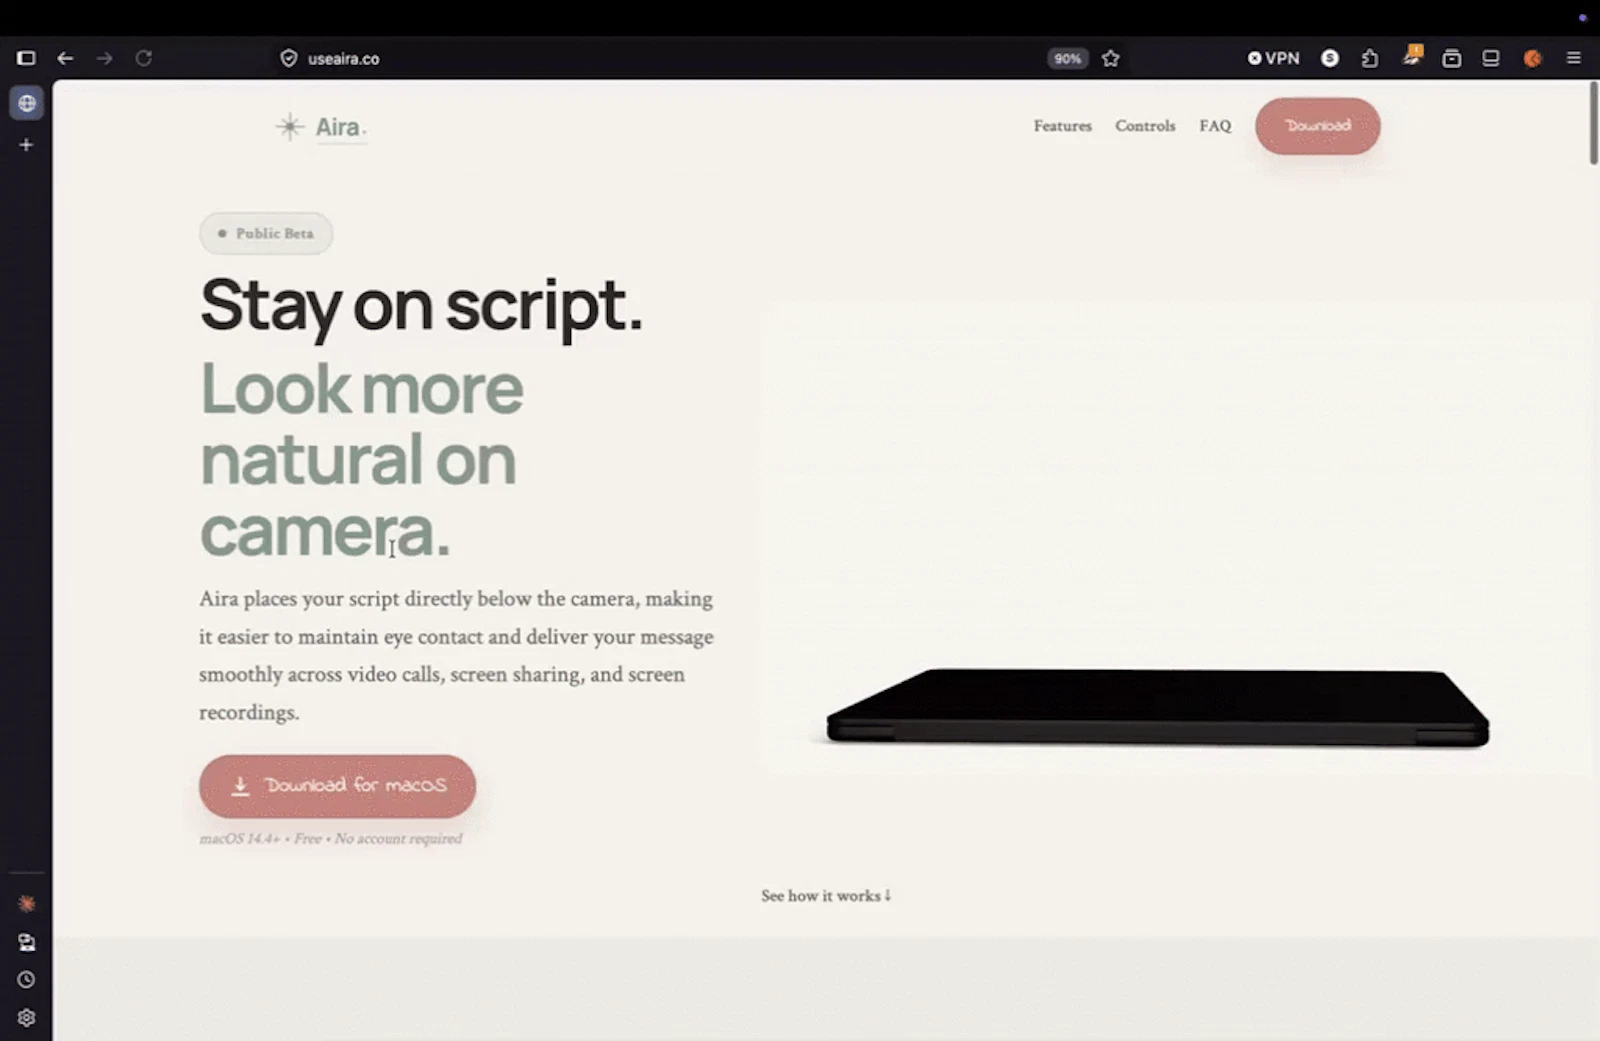1600x1041 pixels.
Task: Open the extensions puzzle icon
Action: (x=1370, y=58)
